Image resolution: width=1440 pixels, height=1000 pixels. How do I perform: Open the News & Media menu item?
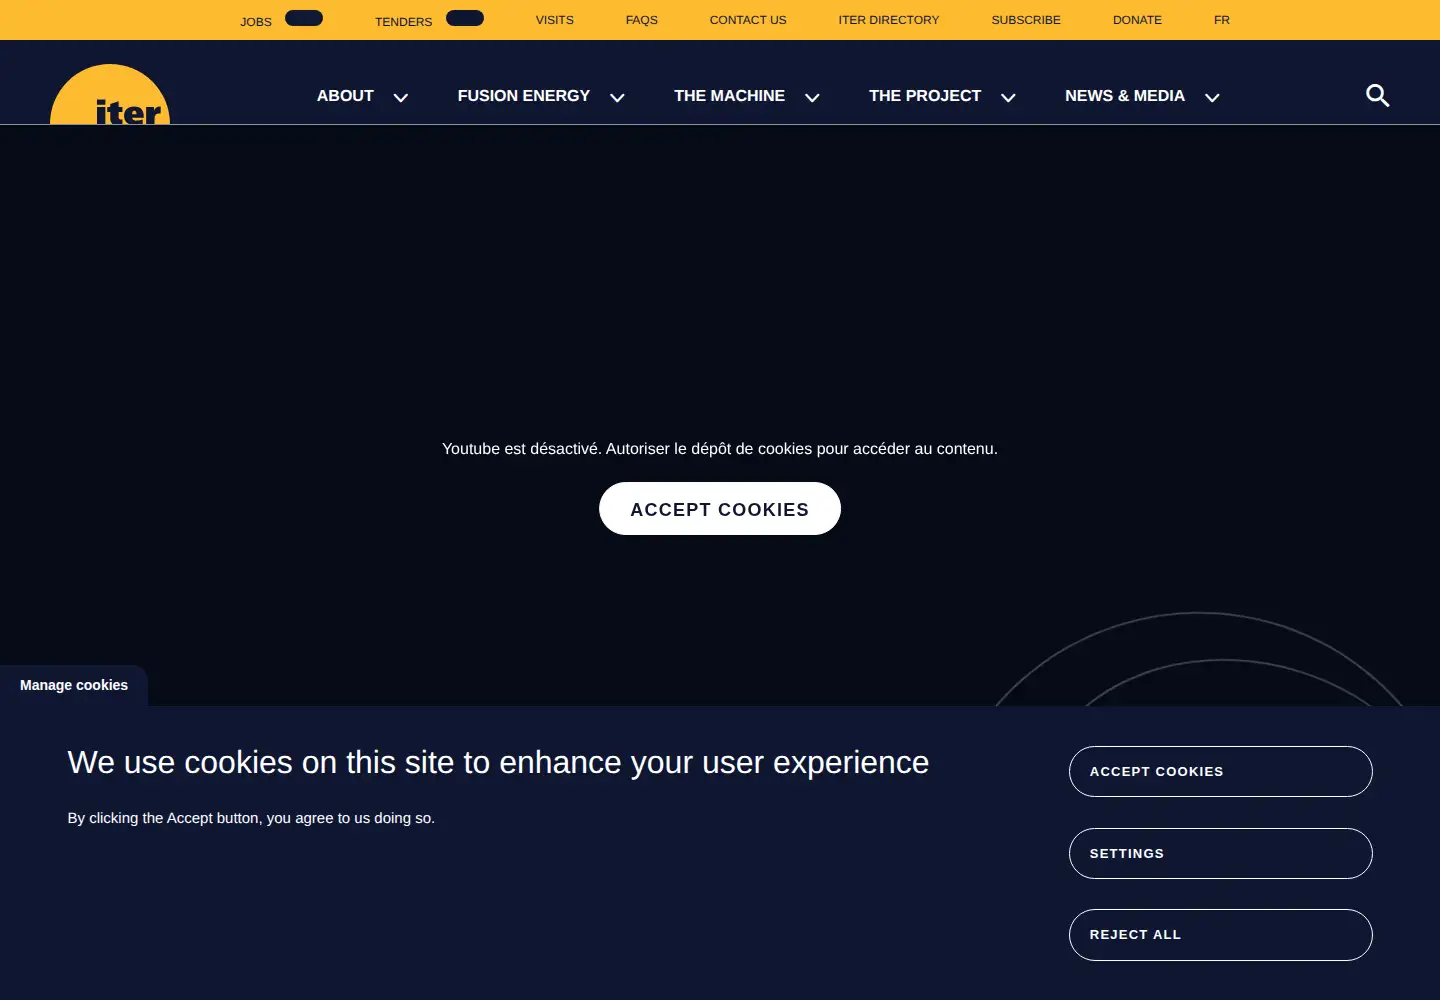1125,96
